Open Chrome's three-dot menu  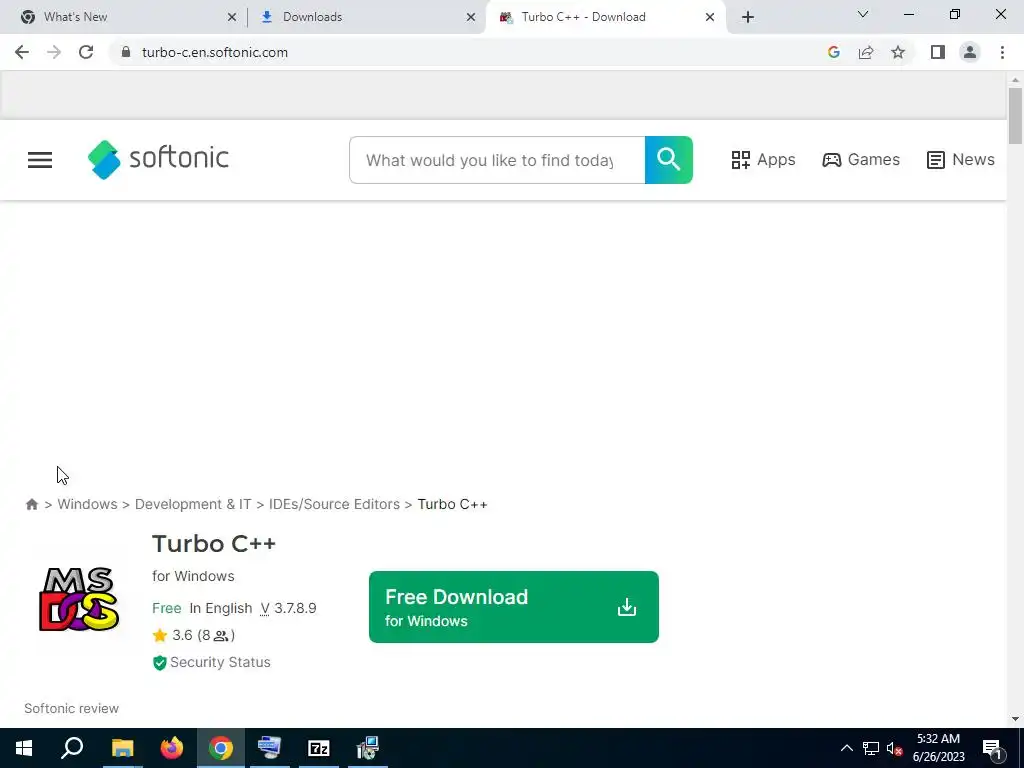click(x=1002, y=52)
